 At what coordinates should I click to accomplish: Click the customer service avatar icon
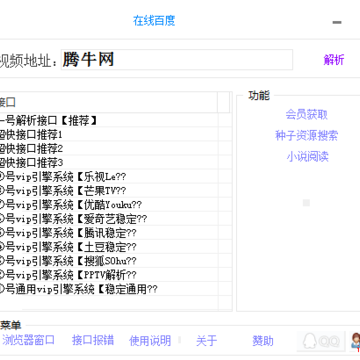(x=355, y=341)
